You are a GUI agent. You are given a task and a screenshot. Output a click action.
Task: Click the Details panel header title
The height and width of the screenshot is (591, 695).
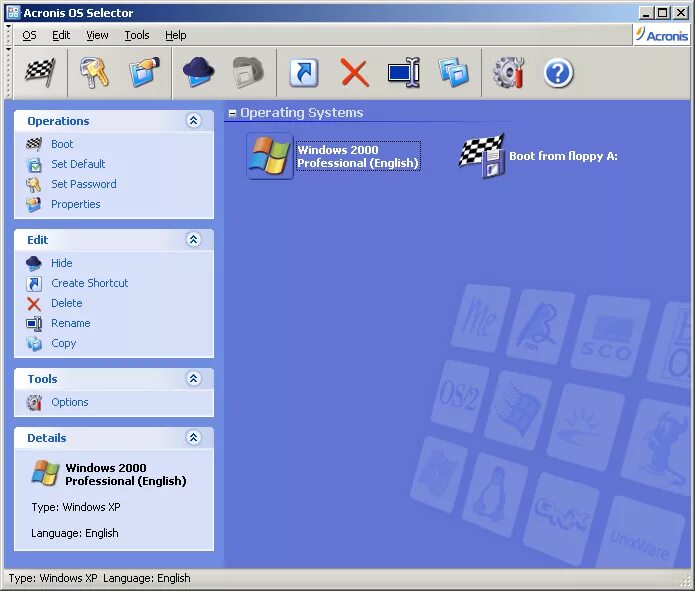(x=47, y=438)
